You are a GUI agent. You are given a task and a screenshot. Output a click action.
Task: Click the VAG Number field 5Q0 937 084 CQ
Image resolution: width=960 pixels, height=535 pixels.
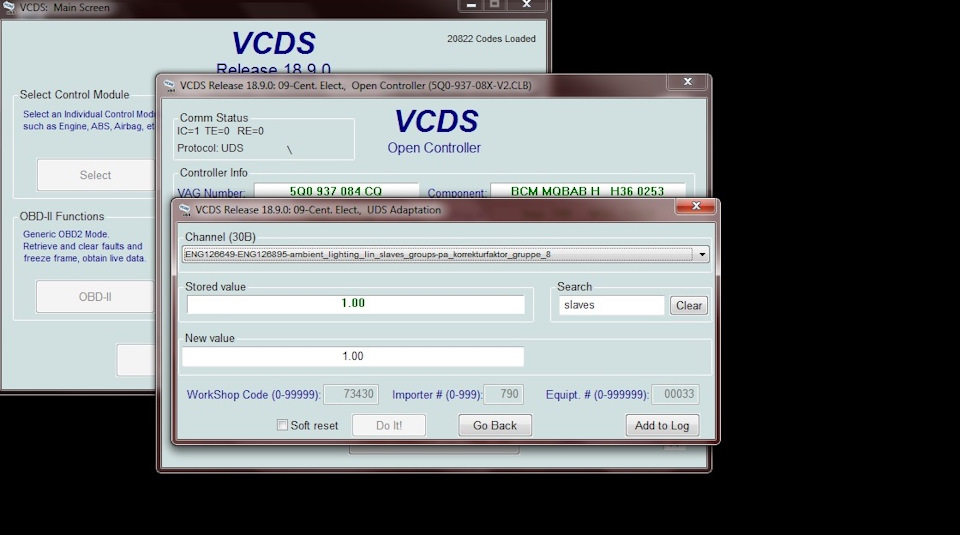tap(336, 191)
